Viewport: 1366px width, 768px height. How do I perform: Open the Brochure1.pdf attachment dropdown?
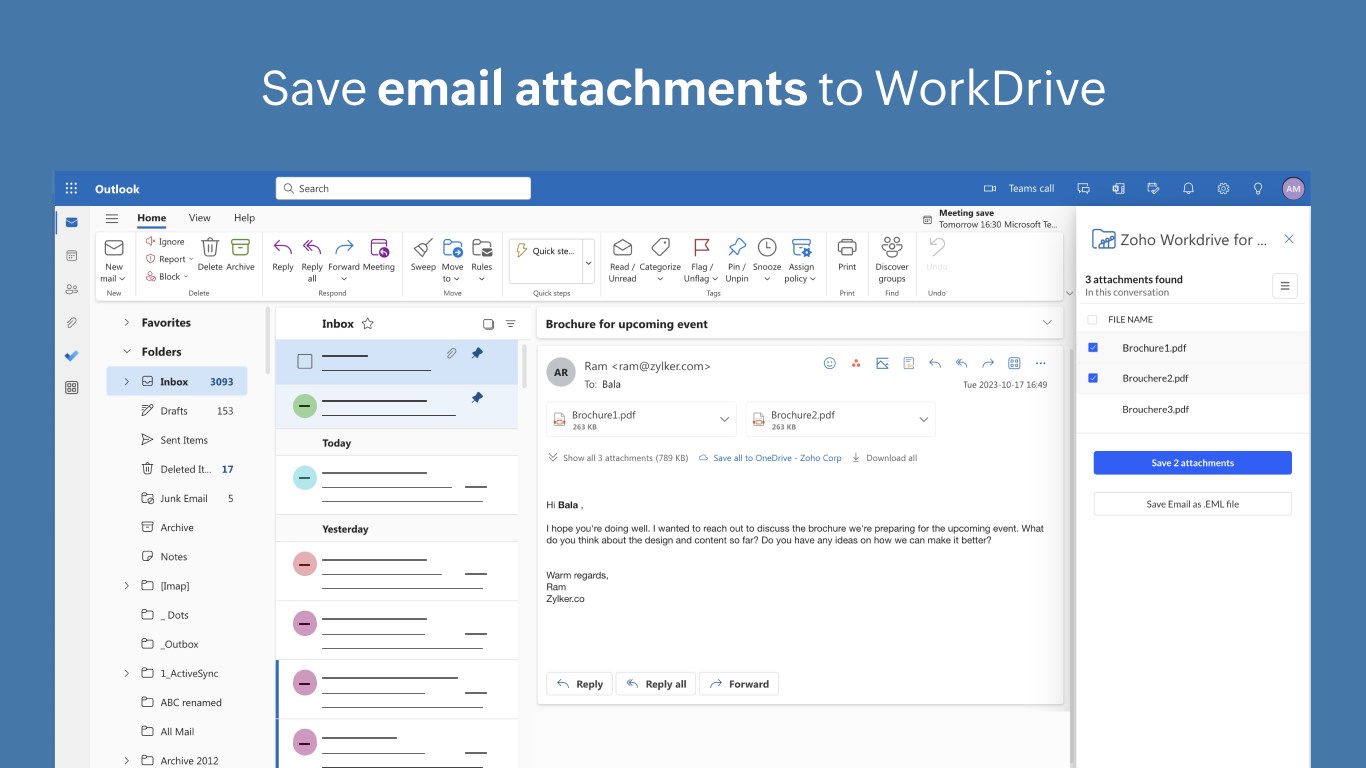(725, 420)
